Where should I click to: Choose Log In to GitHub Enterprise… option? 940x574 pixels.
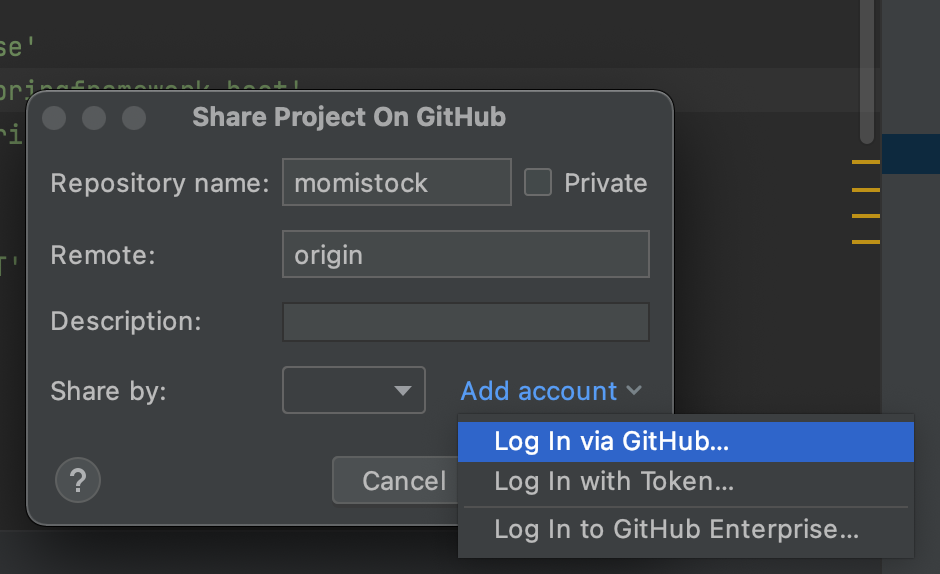point(686,530)
